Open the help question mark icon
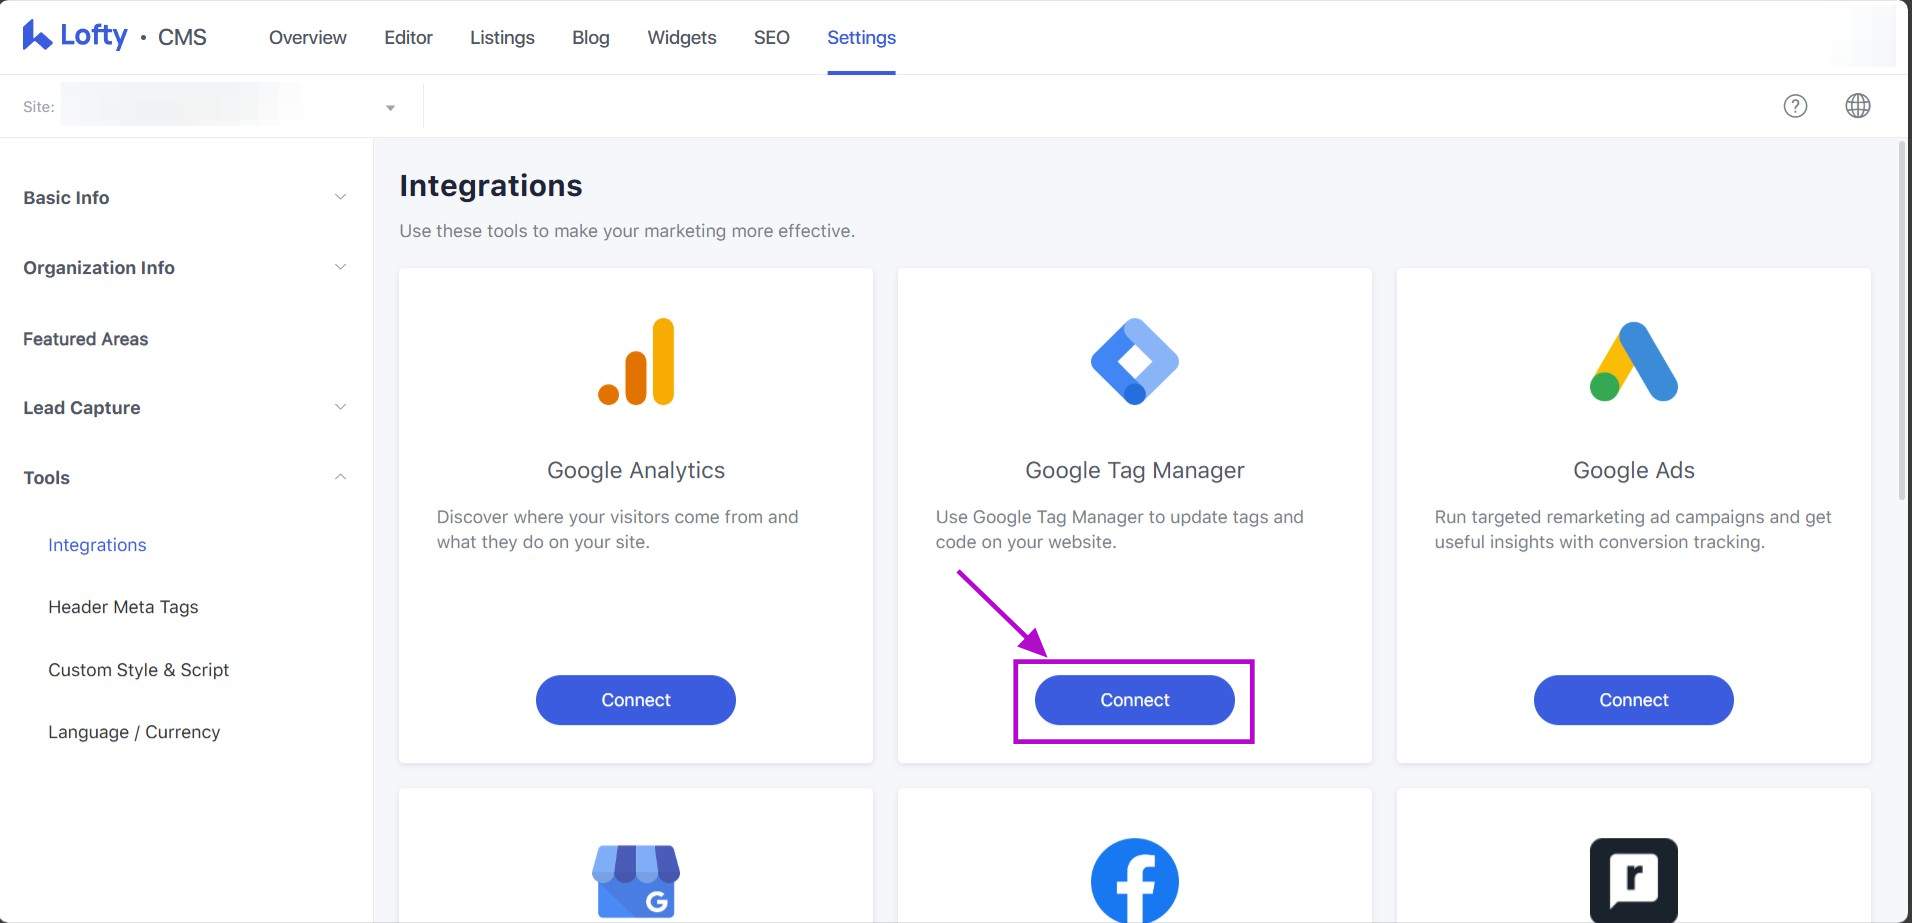1912x923 pixels. coord(1795,106)
